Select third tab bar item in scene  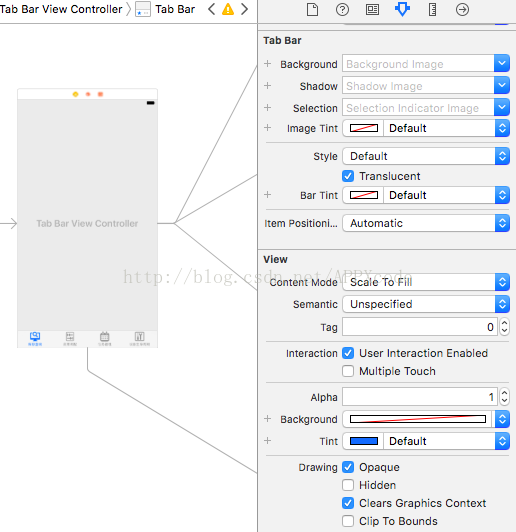tap(104, 339)
